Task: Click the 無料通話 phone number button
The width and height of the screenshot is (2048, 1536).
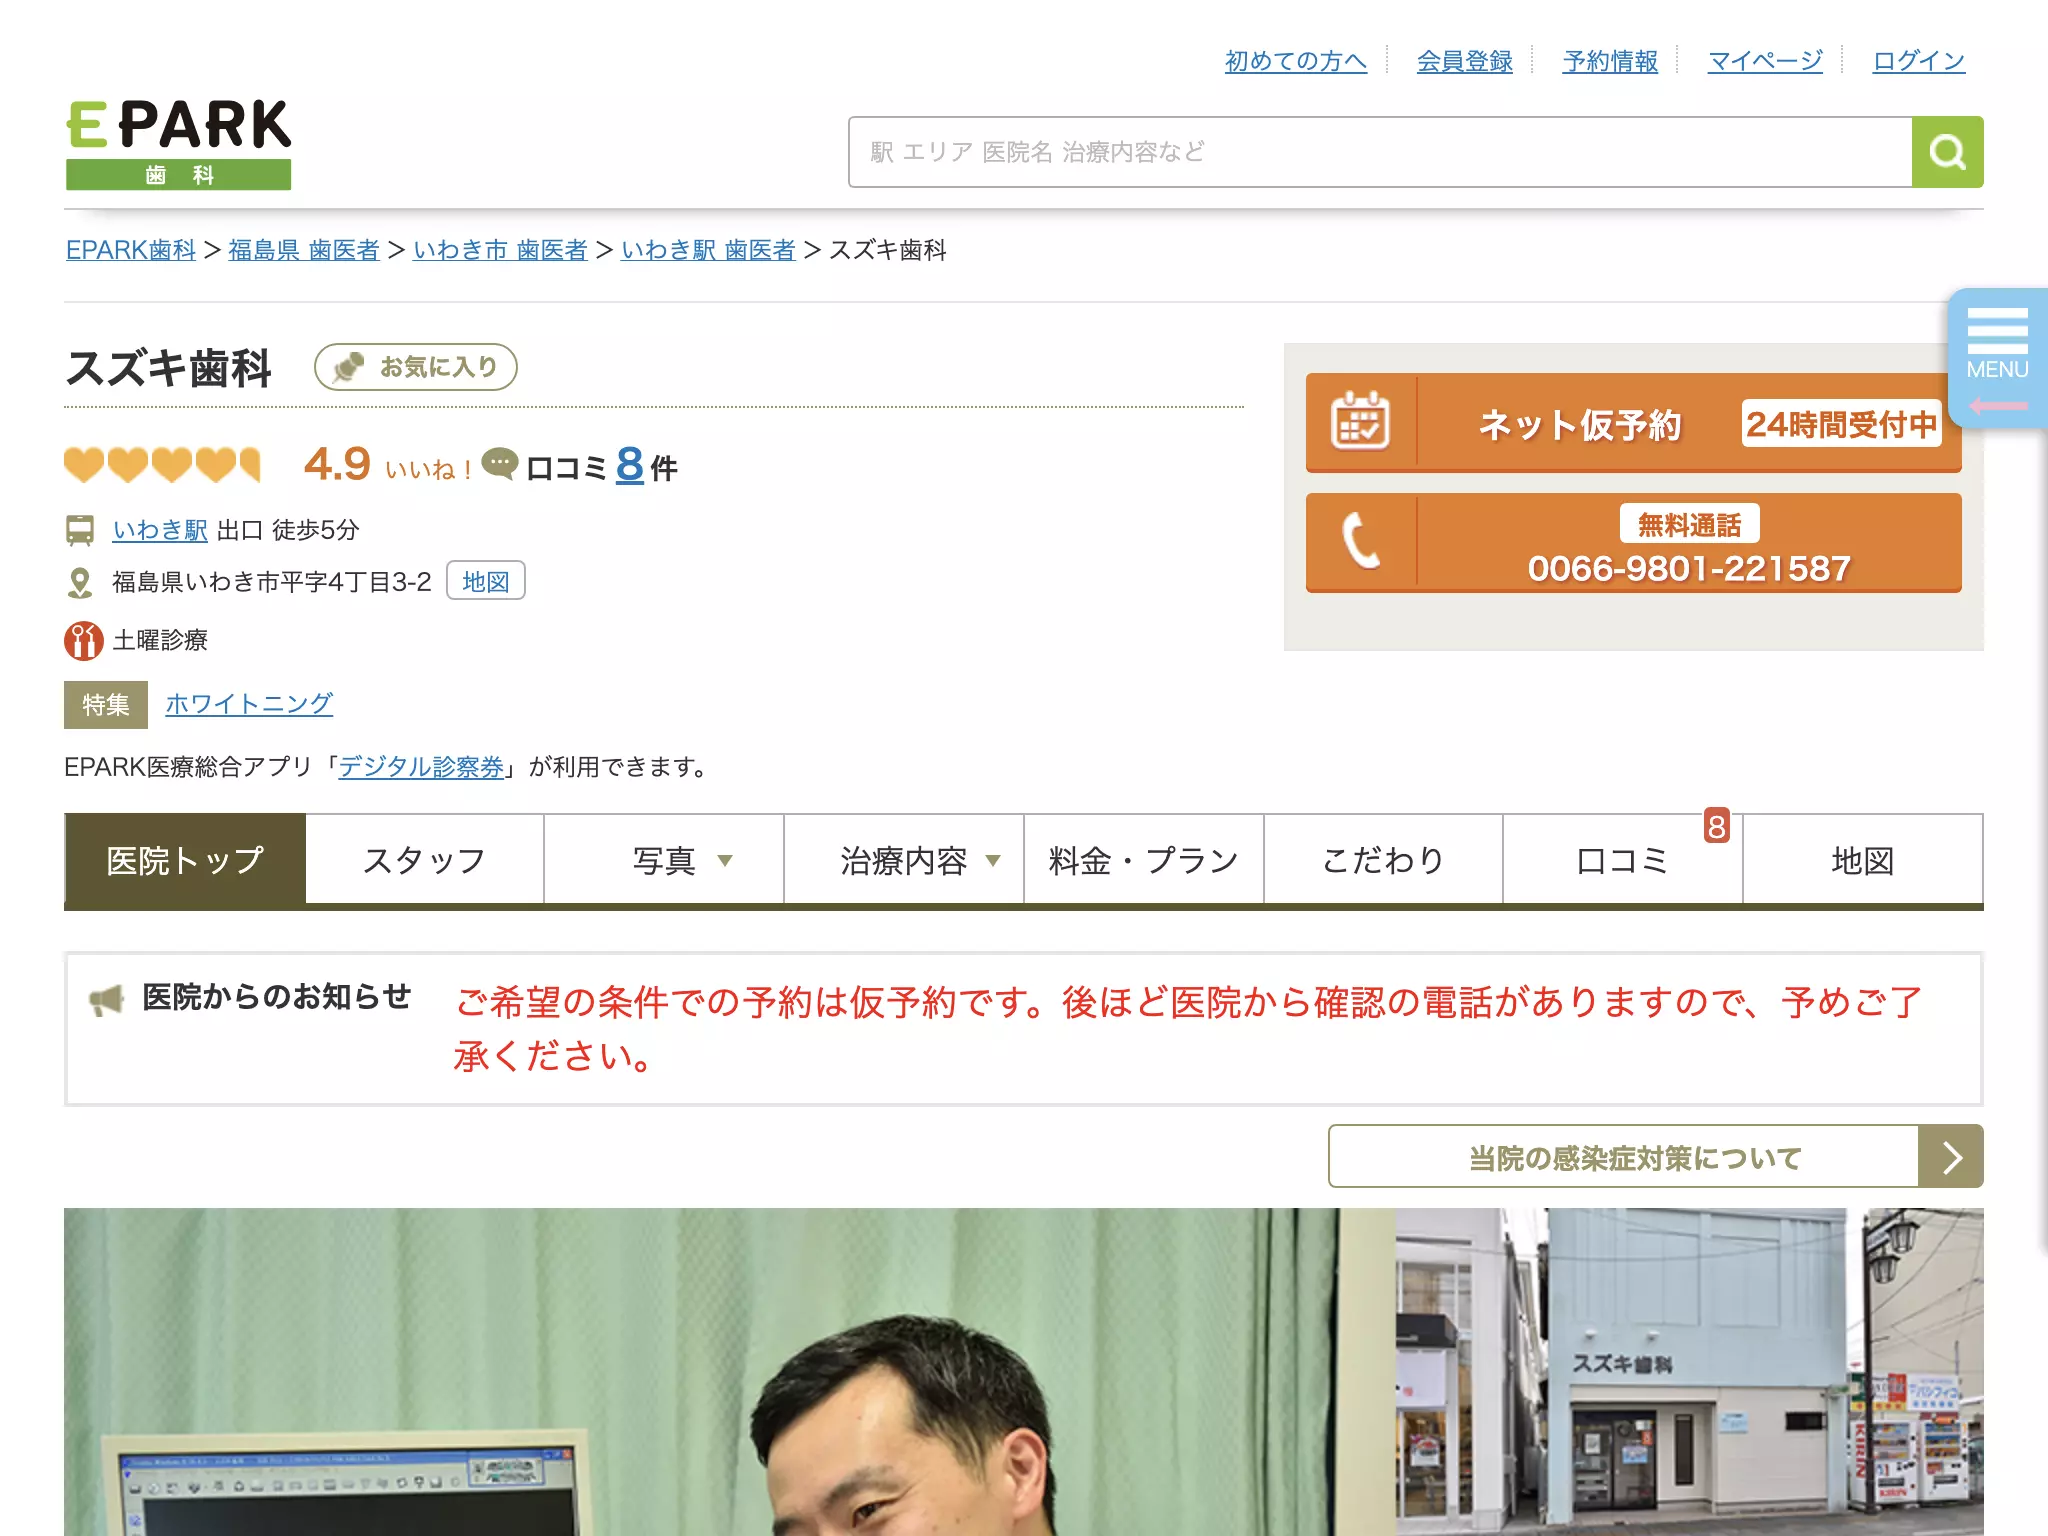Action: tap(1633, 543)
